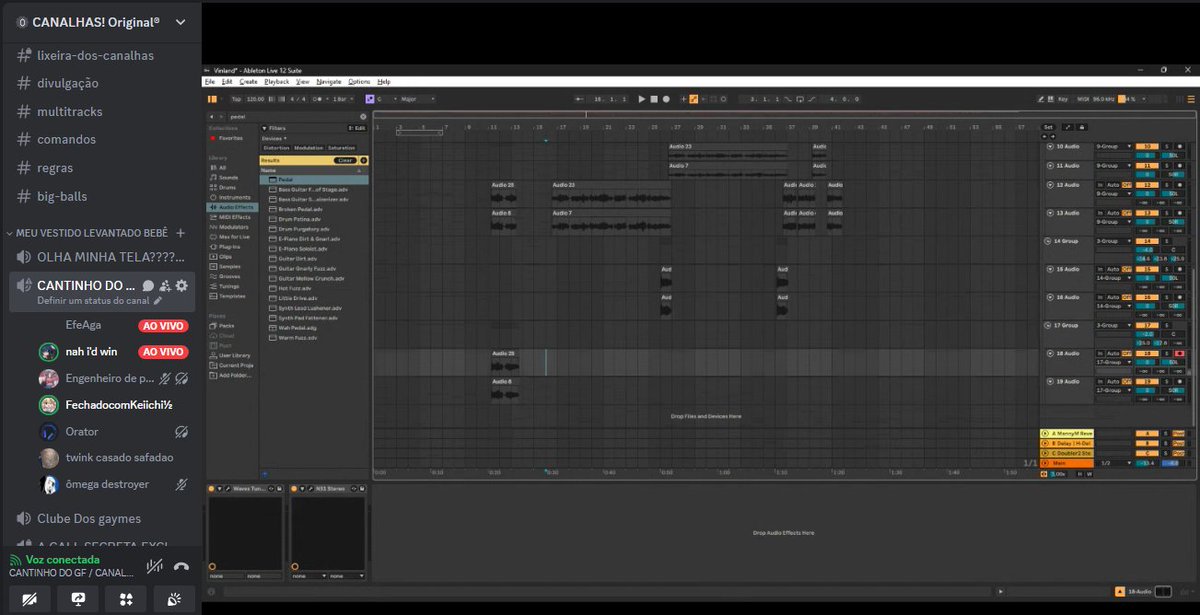
Task: Select Audio Effects browser category
Action: pos(233,207)
